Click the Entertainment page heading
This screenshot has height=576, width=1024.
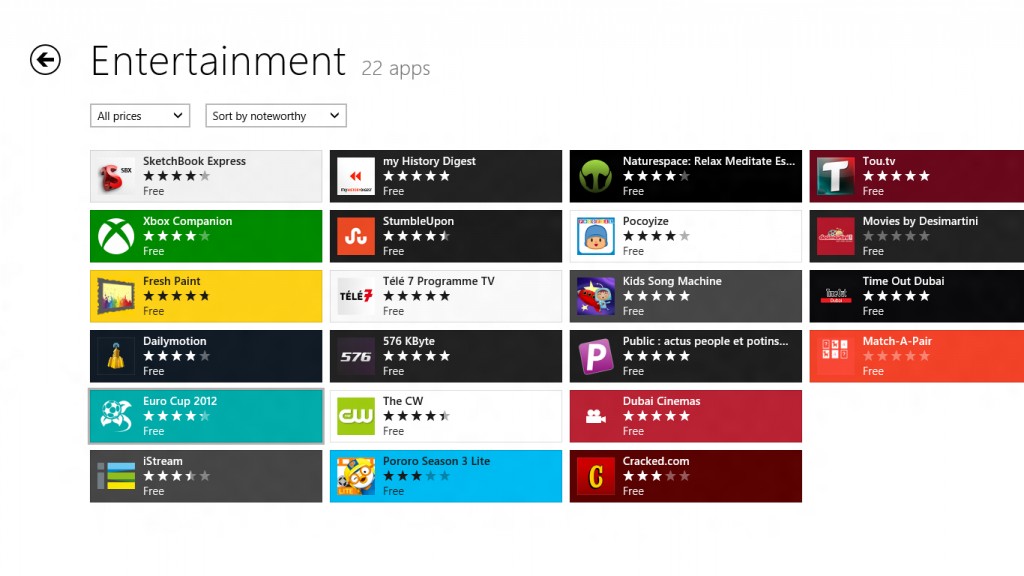[x=218, y=61]
